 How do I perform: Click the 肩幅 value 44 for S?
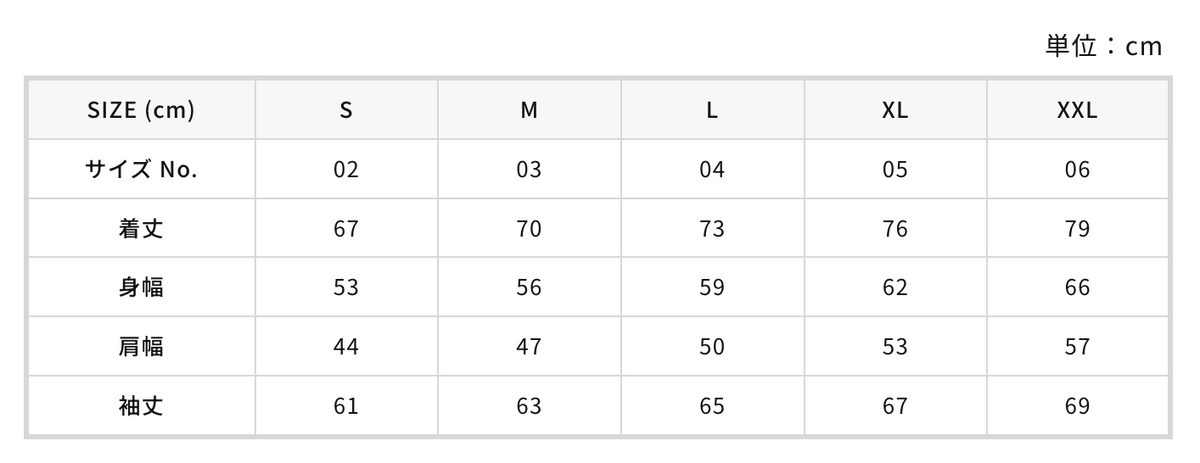click(346, 347)
